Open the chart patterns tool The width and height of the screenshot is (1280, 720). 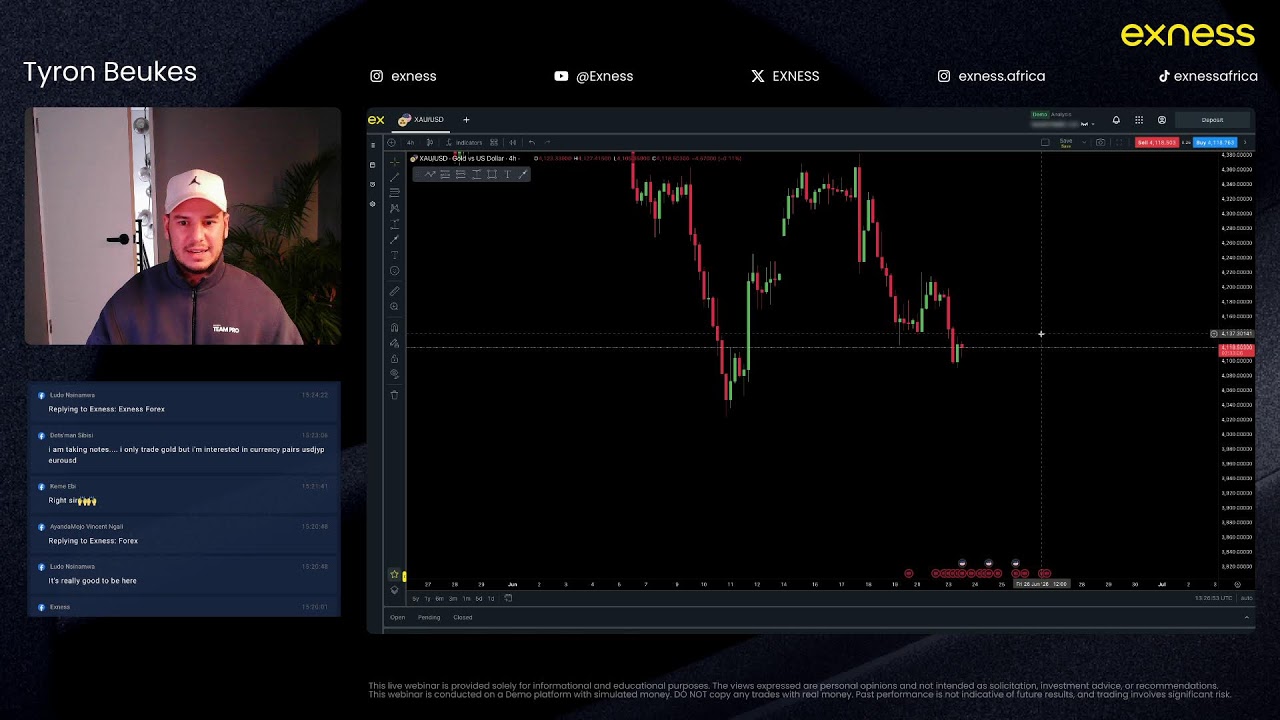click(x=394, y=208)
